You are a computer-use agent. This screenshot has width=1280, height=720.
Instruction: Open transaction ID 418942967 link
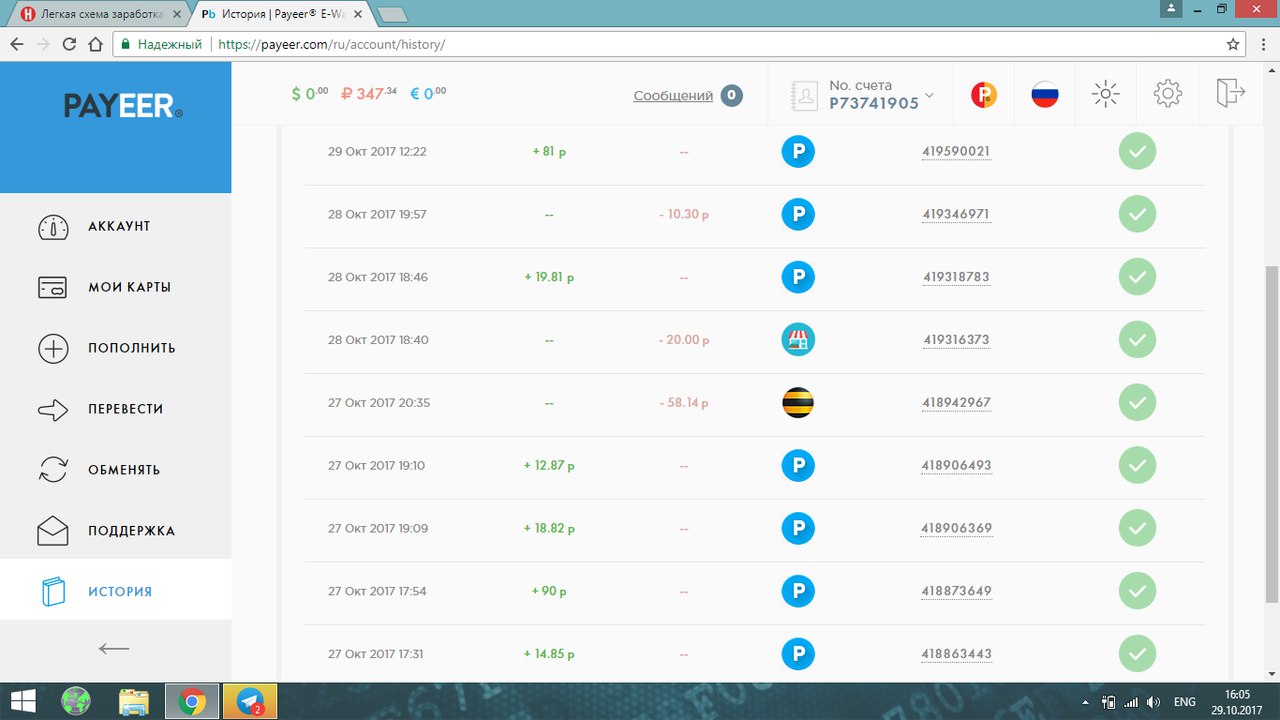point(956,403)
